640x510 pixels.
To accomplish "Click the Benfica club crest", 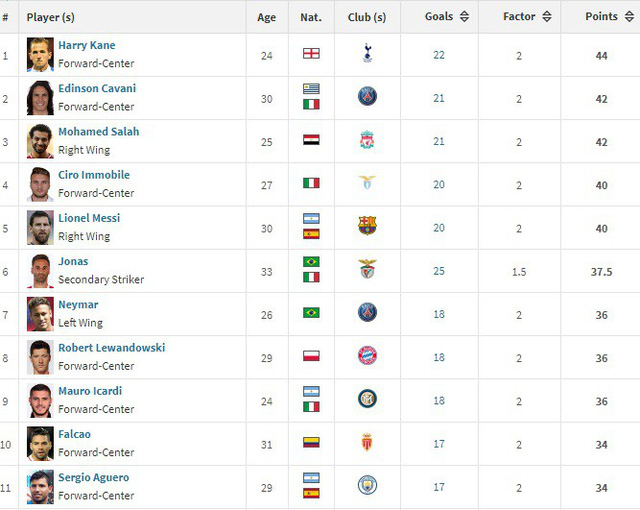I will tap(367, 269).
